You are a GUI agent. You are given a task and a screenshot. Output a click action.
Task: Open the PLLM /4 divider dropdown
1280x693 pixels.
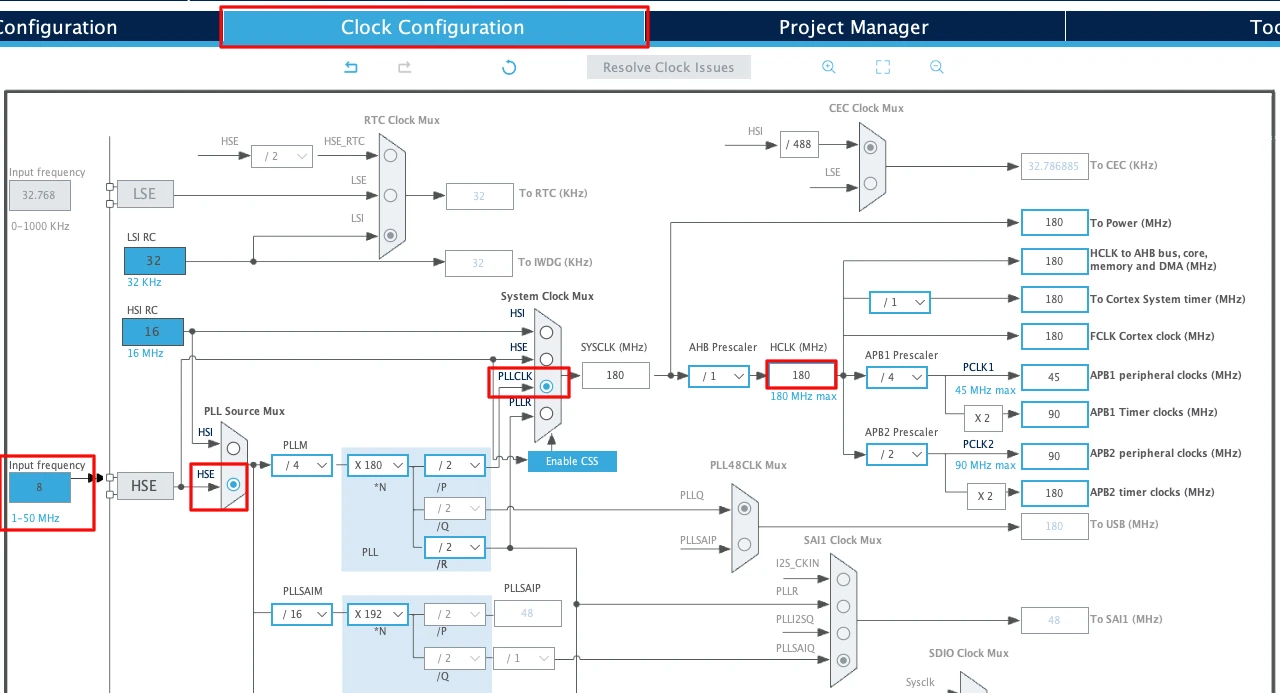click(x=301, y=465)
